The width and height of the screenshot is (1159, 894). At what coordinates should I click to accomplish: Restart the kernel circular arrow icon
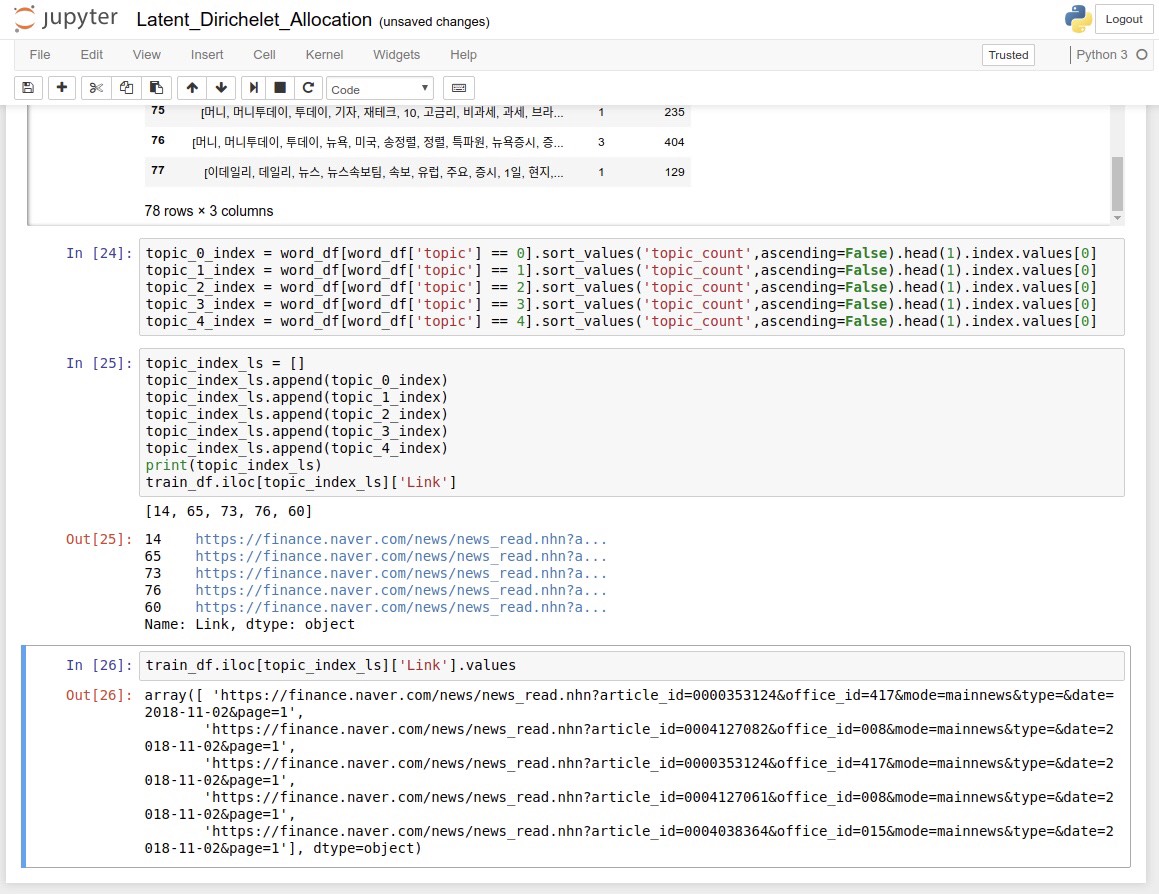[308, 88]
